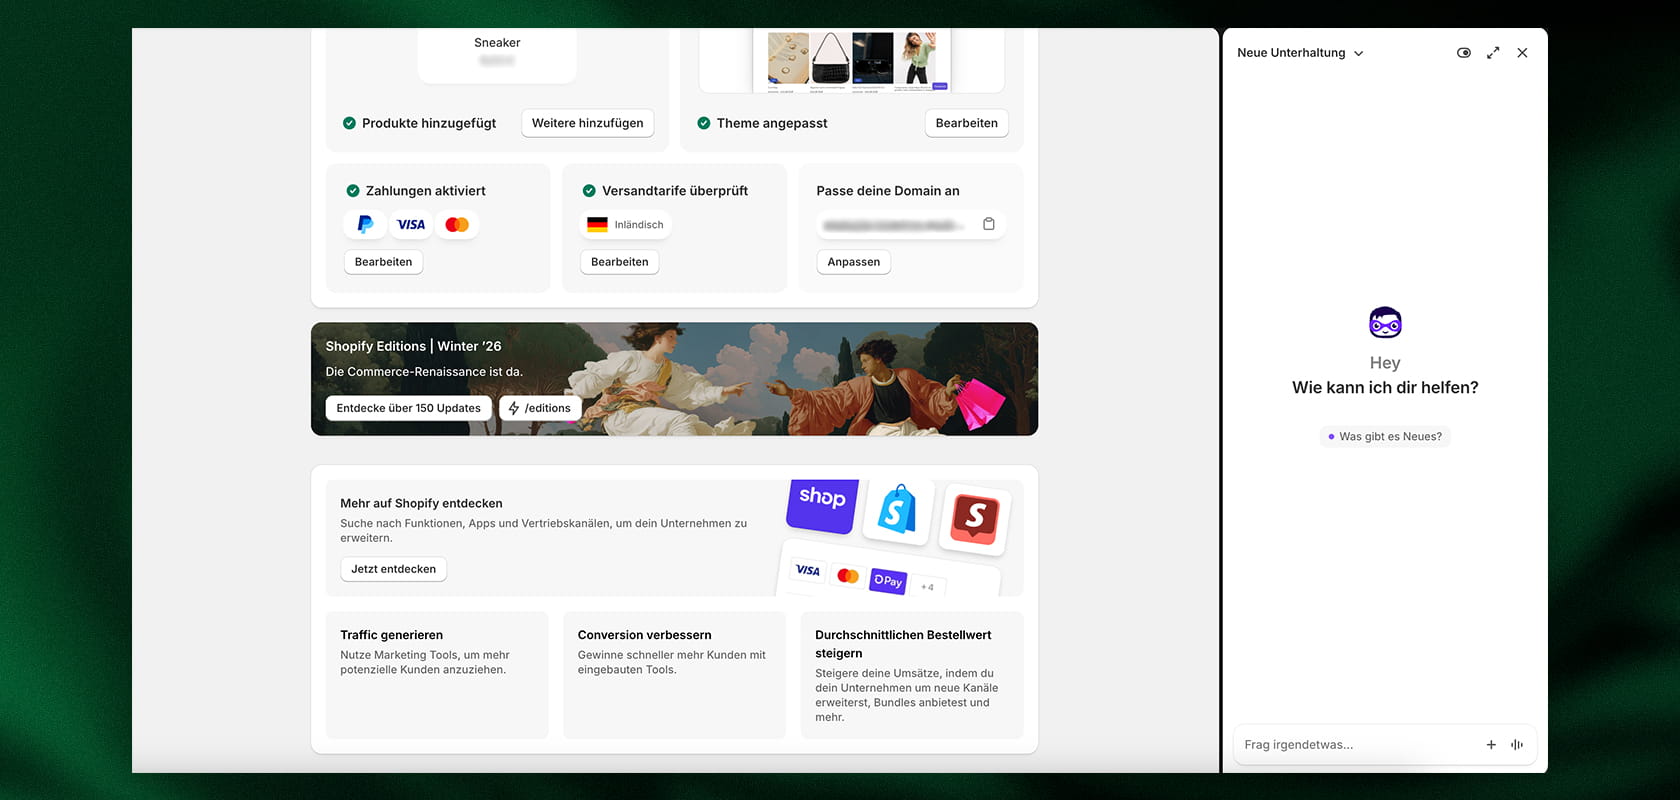Click the green check beside Theme angepasst

click(x=704, y=123)
